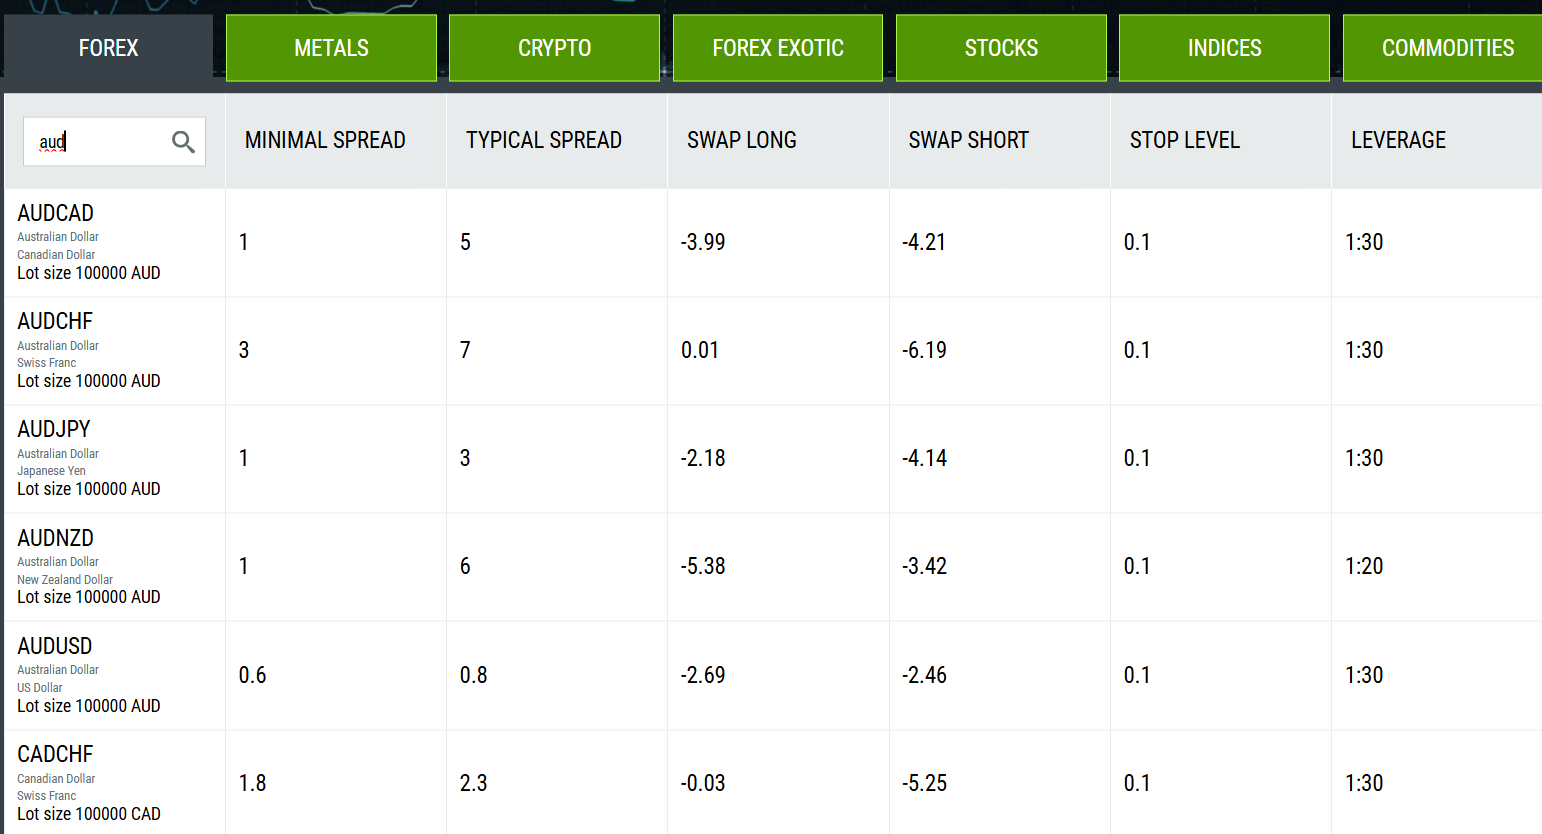
Task: Switch to the FOREX tab
Action: [x=108, y=48]
